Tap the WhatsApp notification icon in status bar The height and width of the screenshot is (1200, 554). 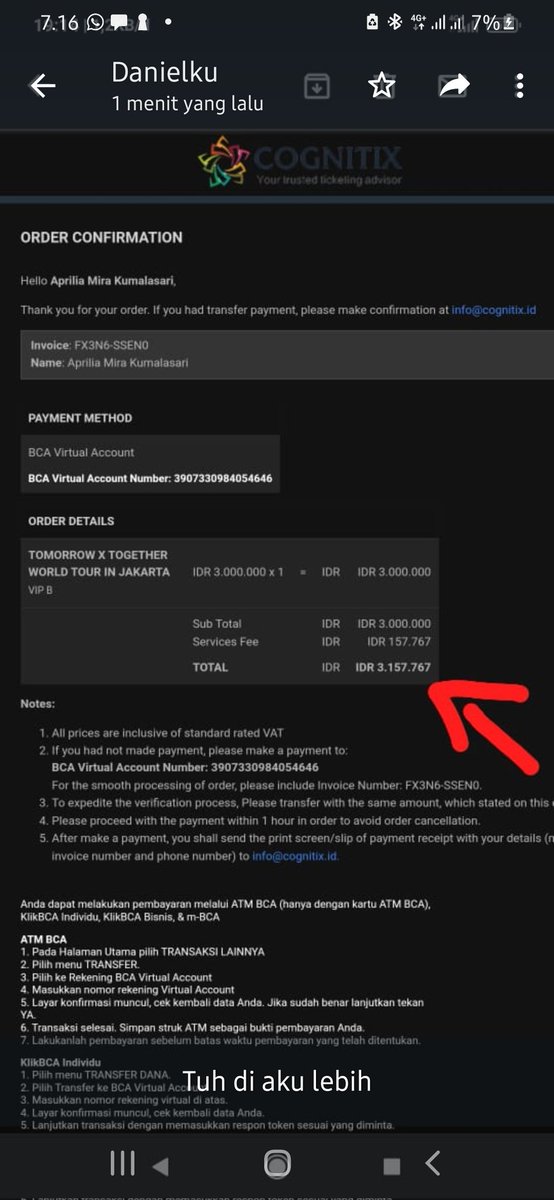(95, 21)
